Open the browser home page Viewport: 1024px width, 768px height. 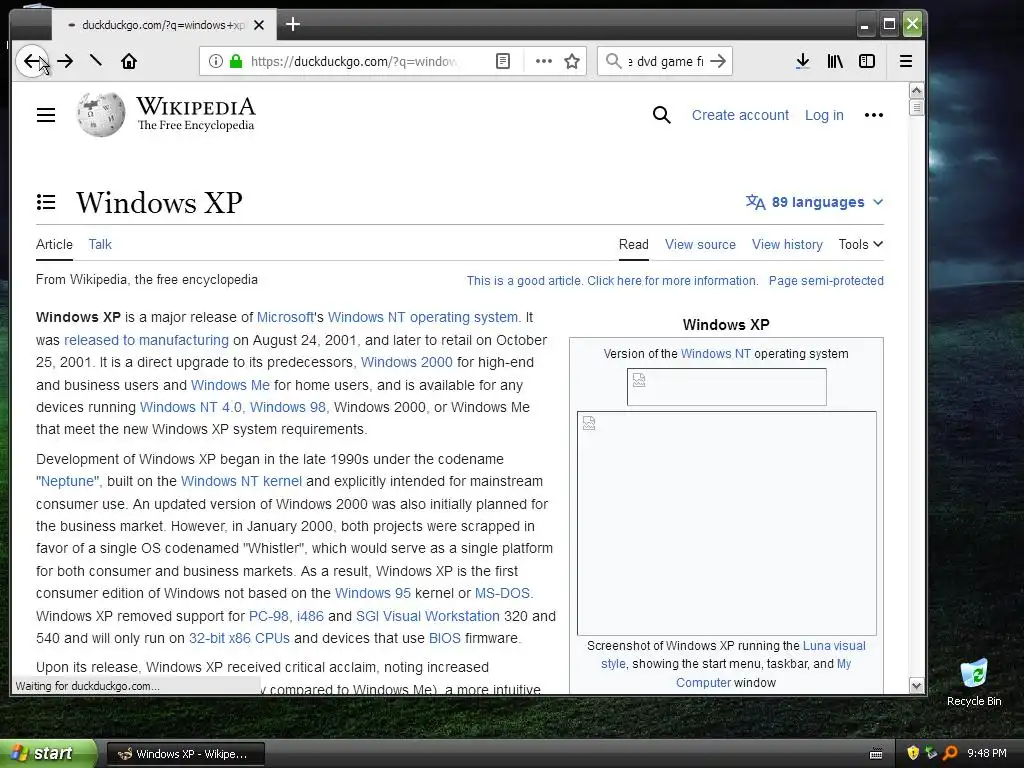pos(129,61)
